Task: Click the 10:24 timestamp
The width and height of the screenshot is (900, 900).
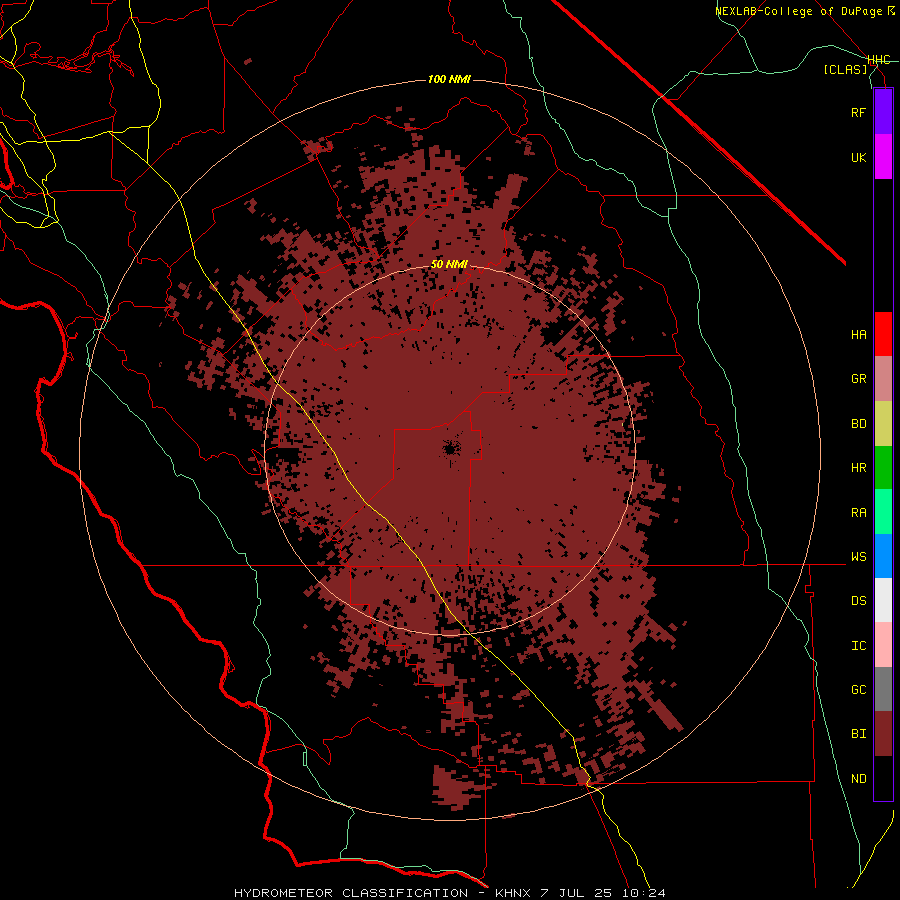Action: (x=643, y=893)
